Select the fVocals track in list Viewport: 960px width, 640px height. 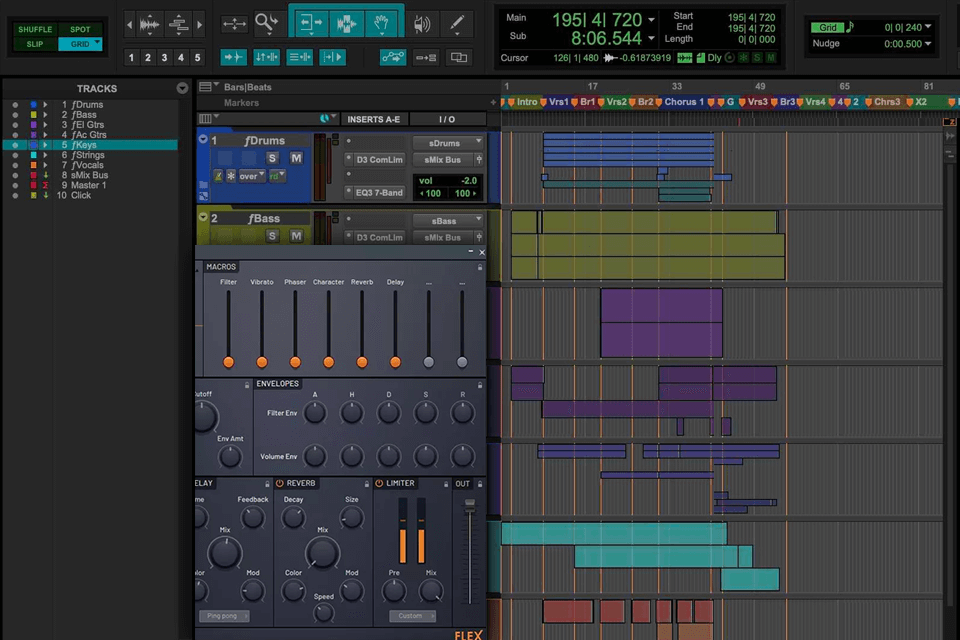(x=87, y=165)
